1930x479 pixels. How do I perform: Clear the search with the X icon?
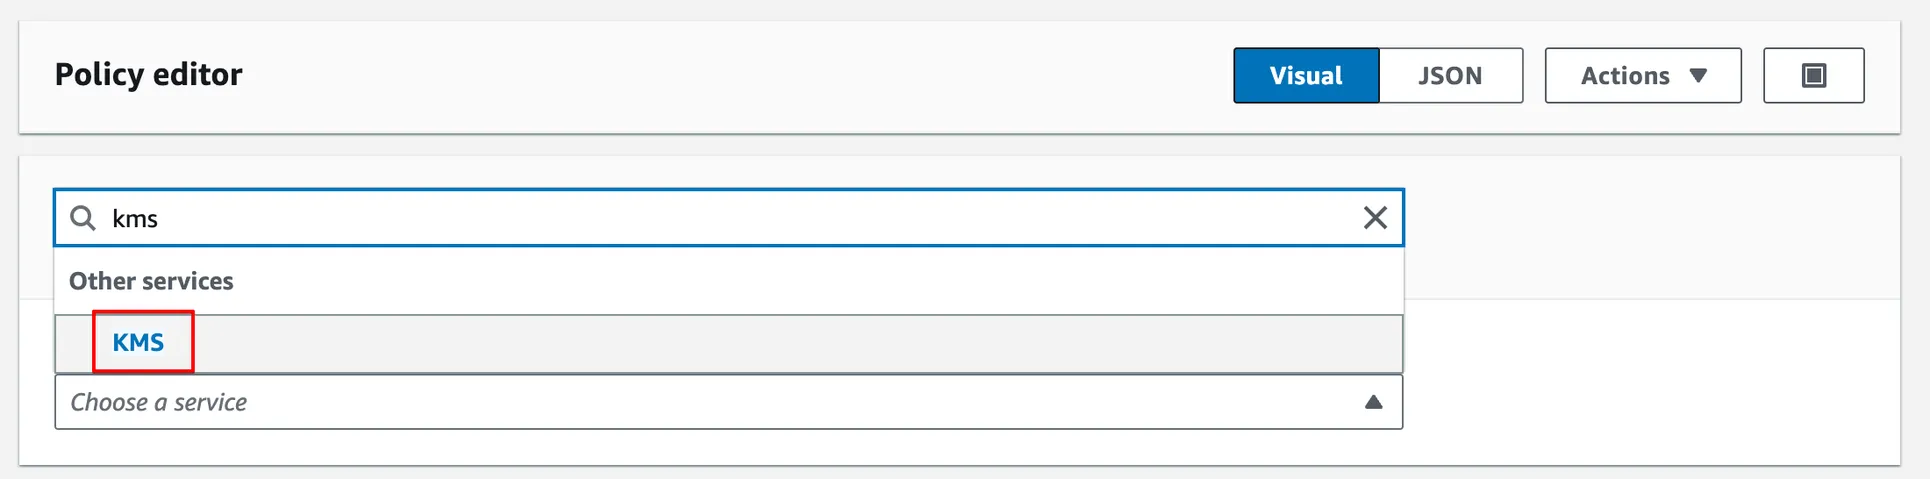tap(1375, 218)
